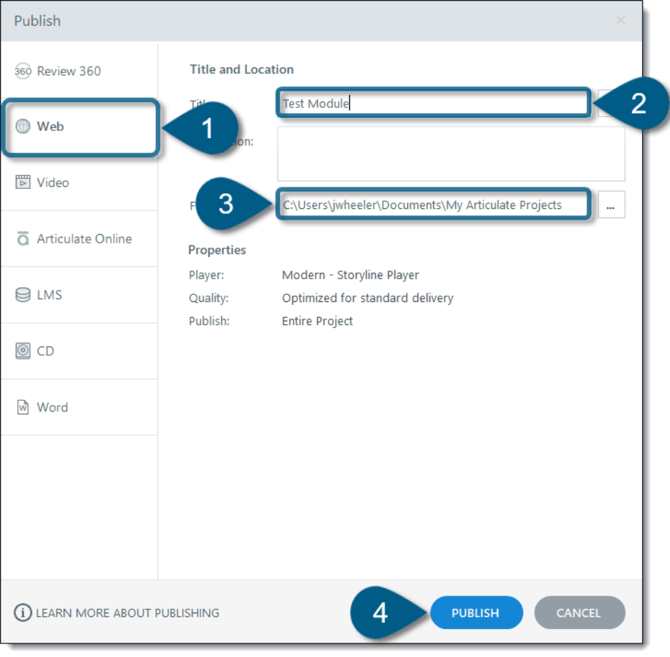Click the Title and Location heading
The width and height of the screenshot is (670, 657).
242,69
